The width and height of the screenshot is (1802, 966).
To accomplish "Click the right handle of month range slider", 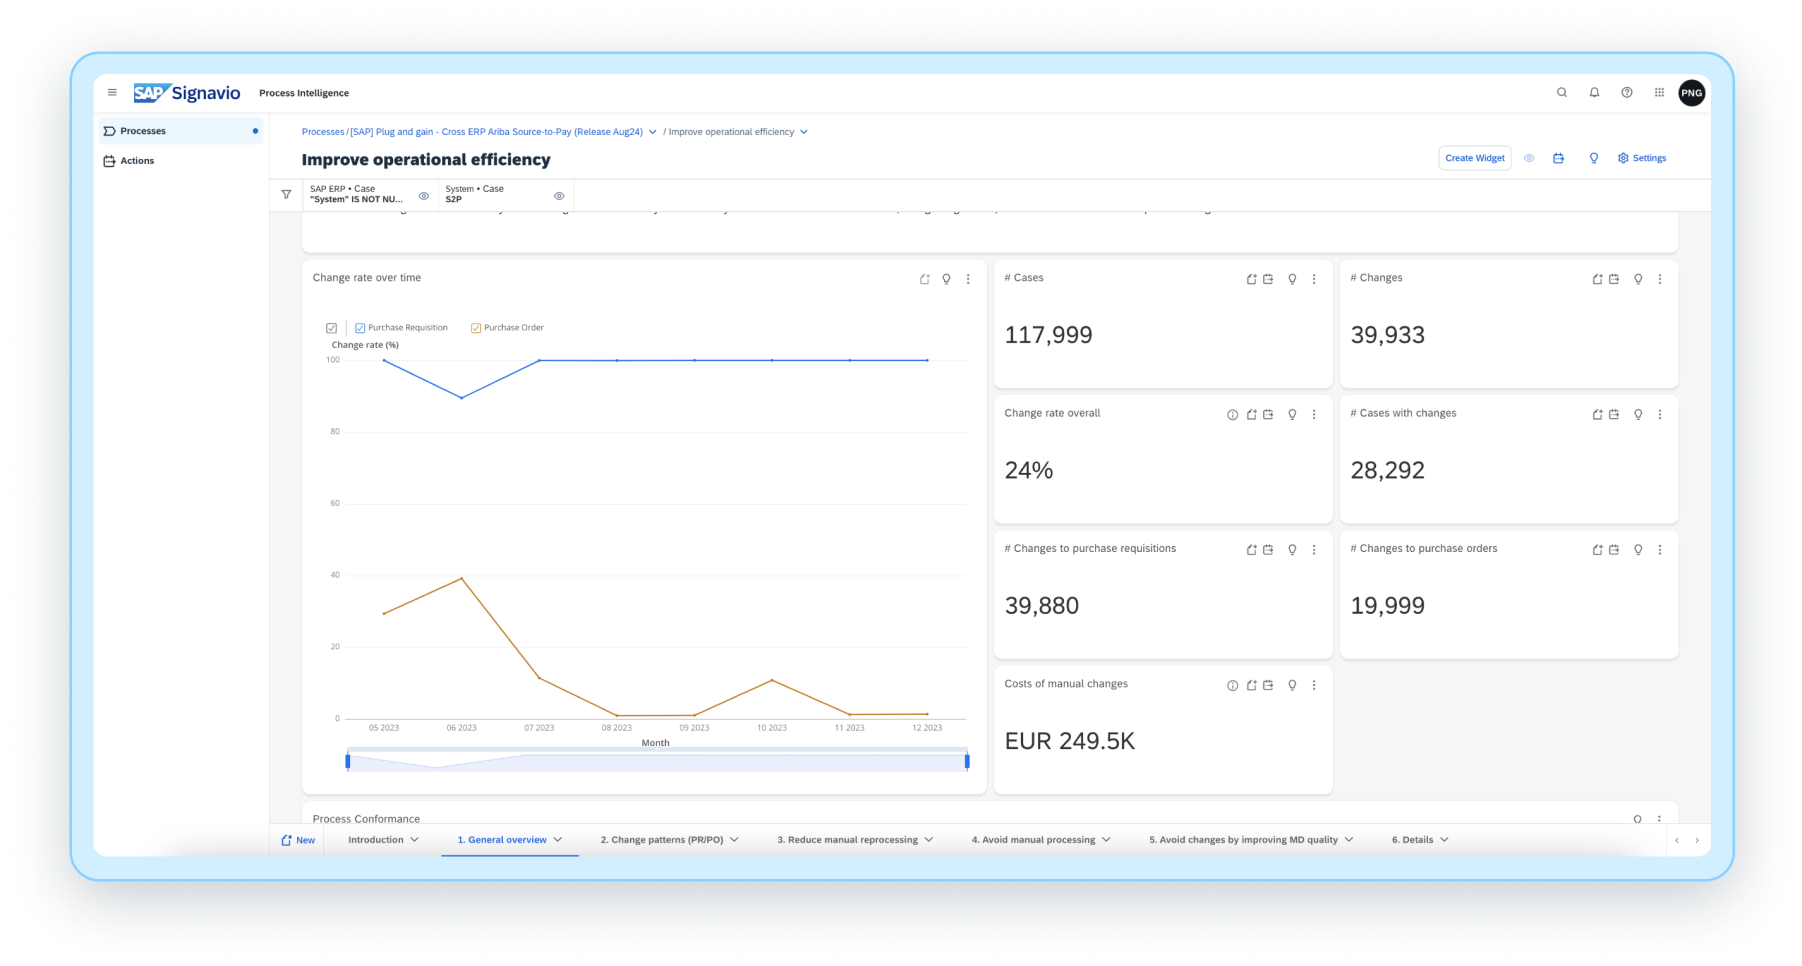I will 967,762.
